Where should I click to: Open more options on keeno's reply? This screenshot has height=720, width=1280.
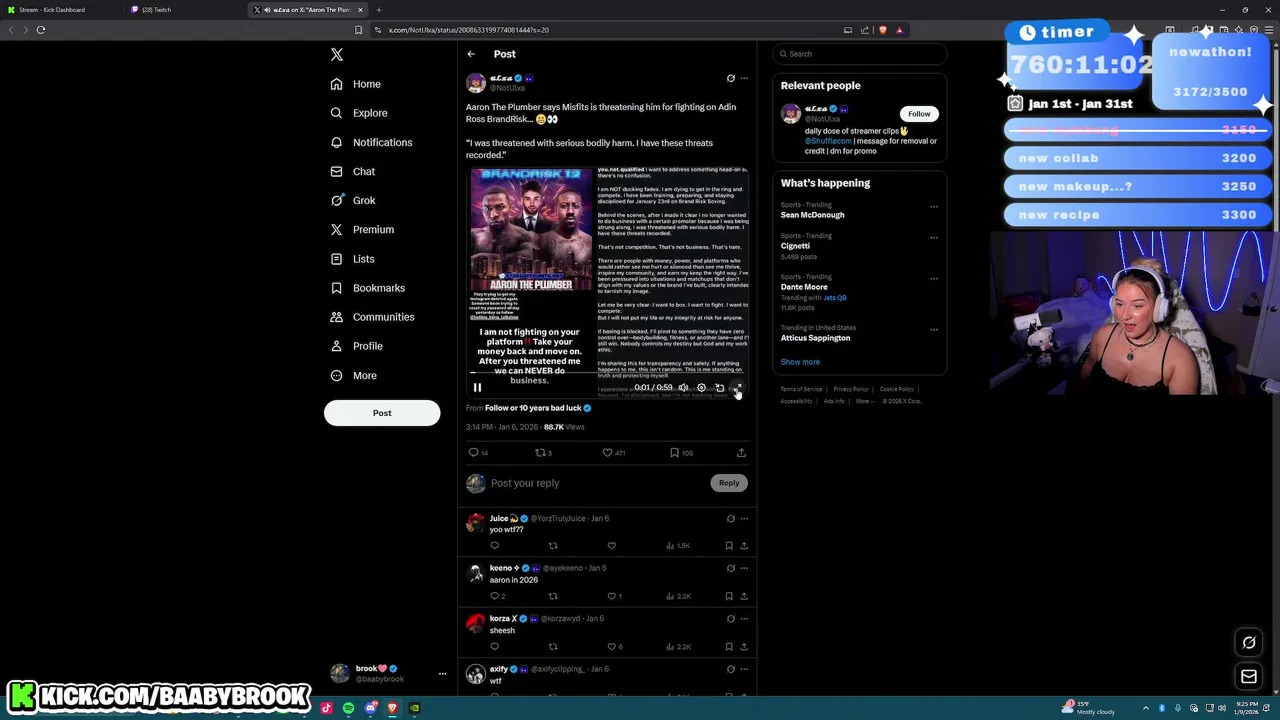[744, 568]
